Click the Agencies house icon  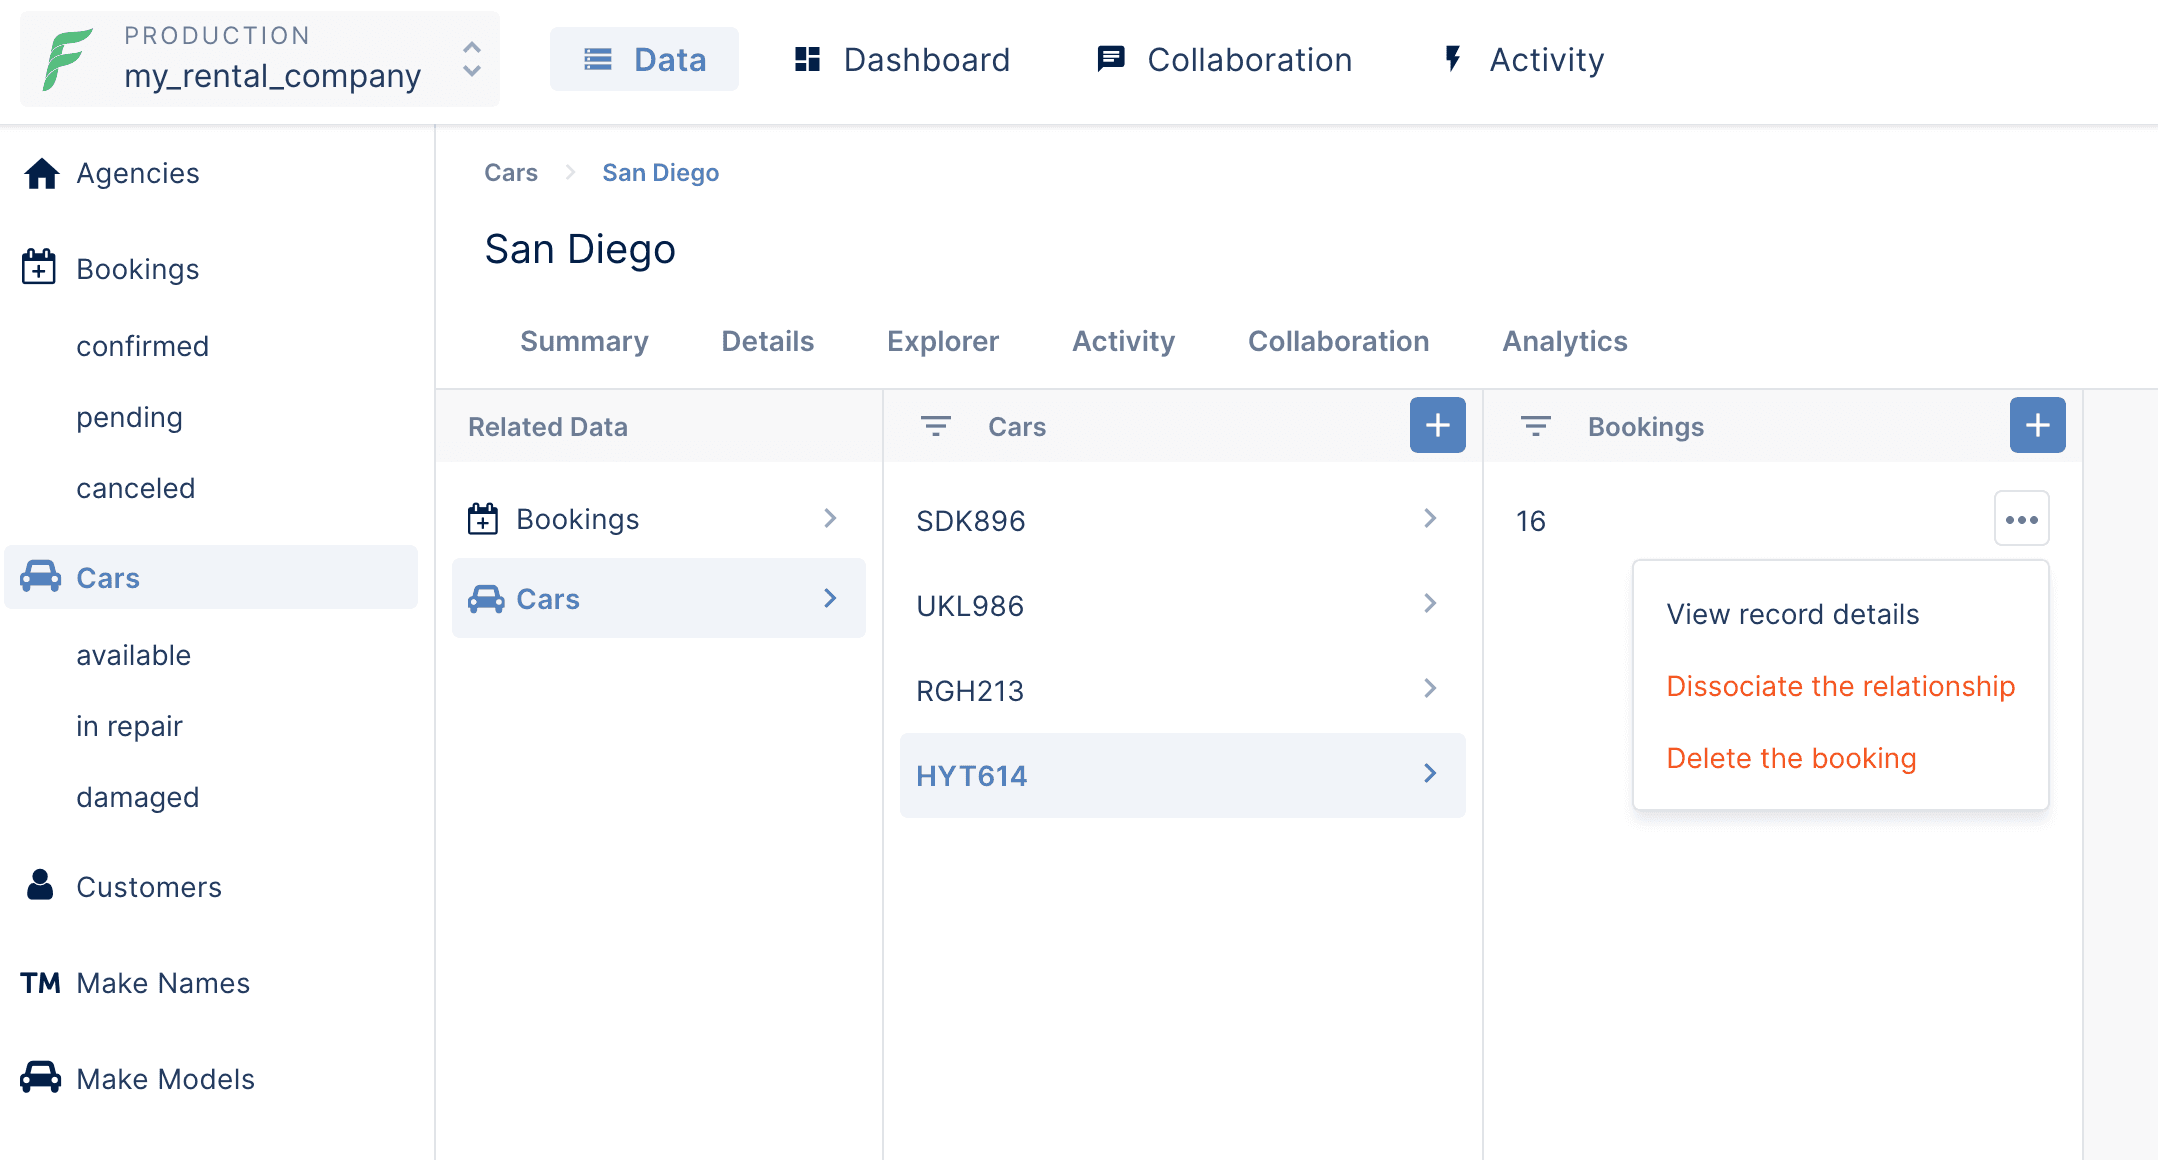pyautogui.click(x=41, y=173)
